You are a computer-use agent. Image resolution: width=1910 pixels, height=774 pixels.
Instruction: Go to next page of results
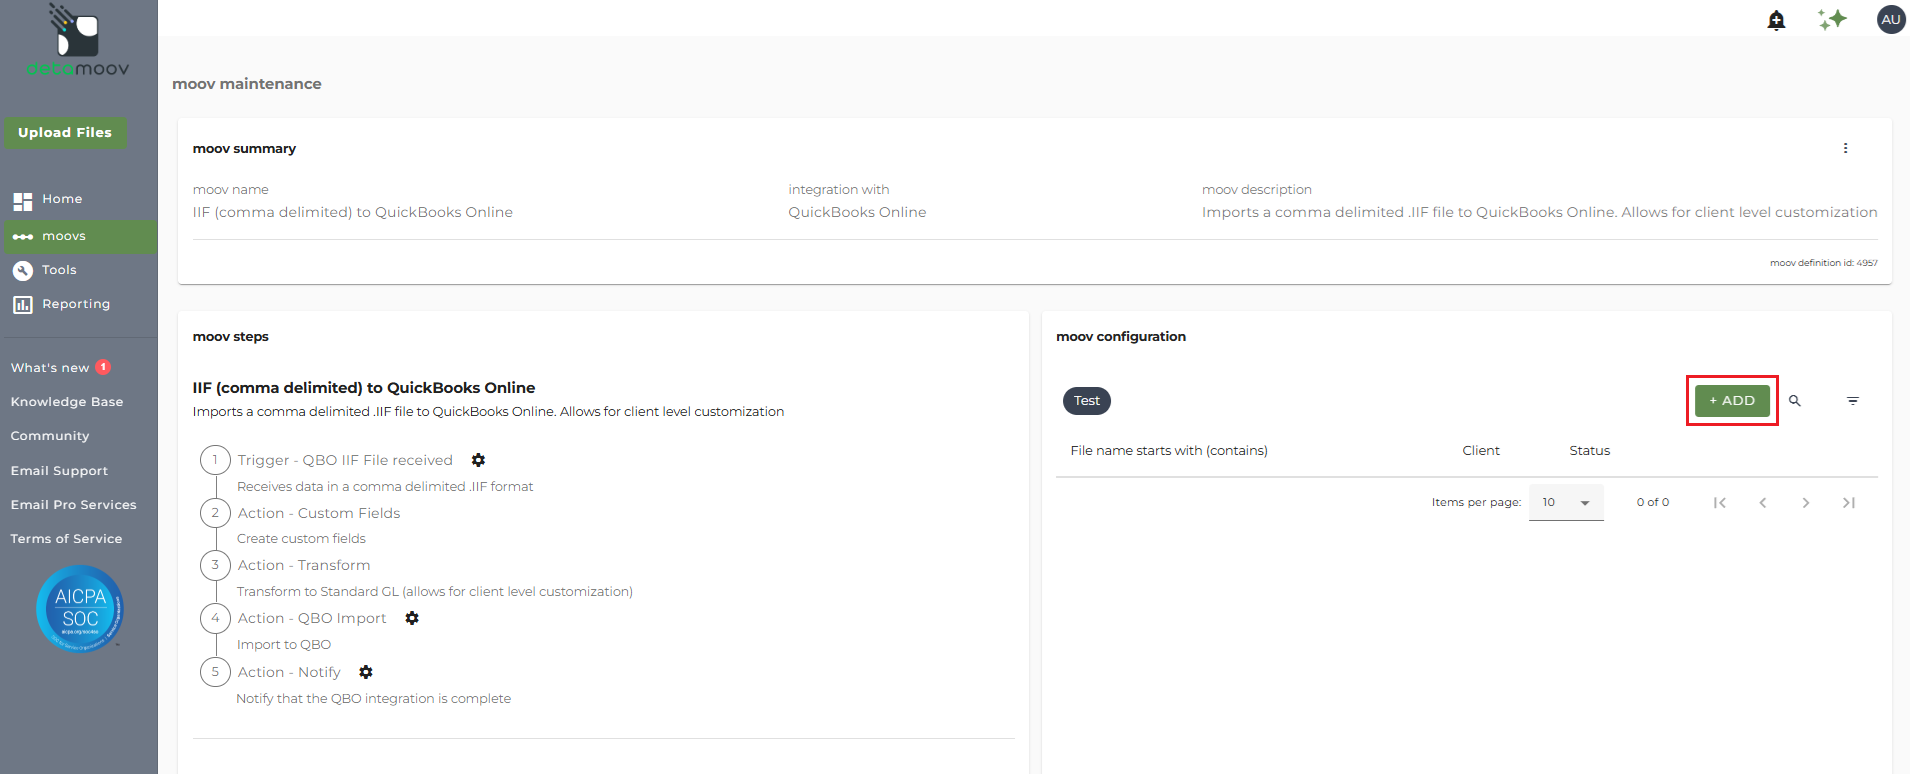1805,503
